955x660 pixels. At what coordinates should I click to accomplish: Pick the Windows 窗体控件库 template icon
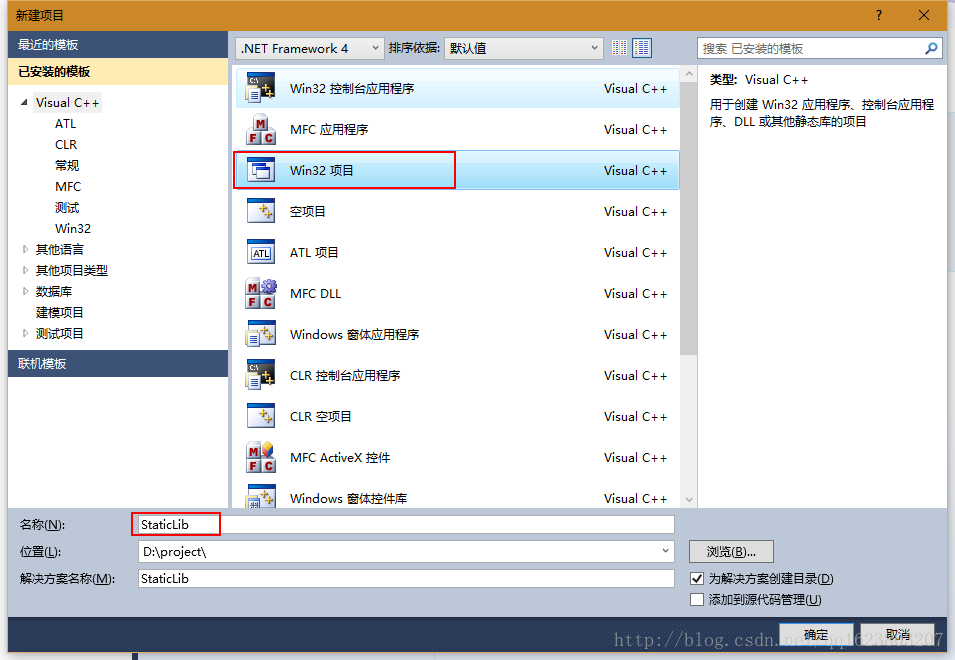261,497
